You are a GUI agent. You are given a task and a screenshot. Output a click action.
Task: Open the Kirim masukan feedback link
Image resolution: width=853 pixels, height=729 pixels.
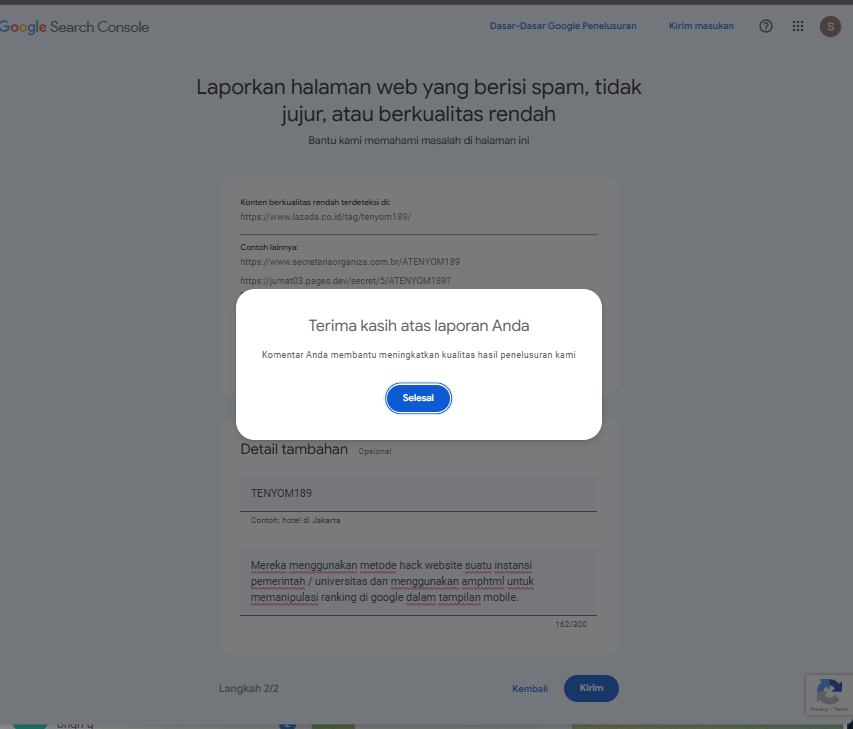701,26
